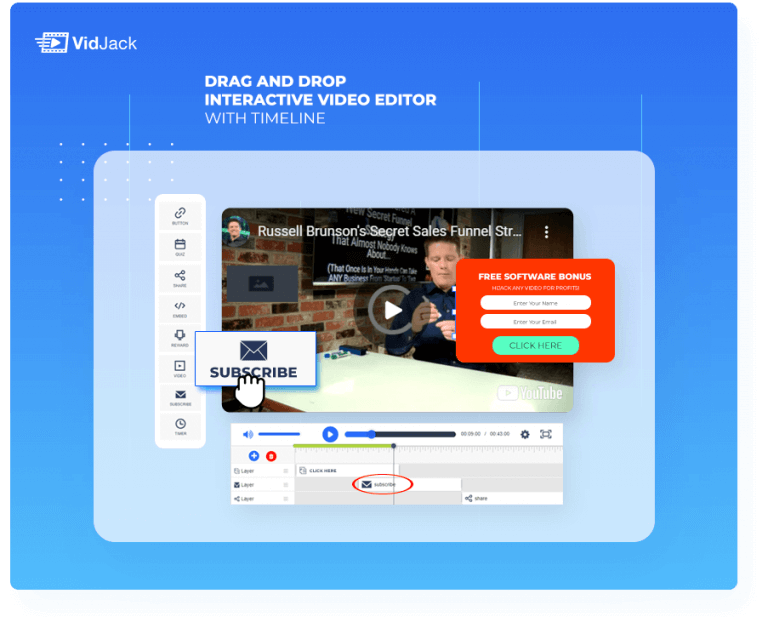768x628 pixels.
Task: Select the image placeholder on the video
Action: pyautogui.click(x=262, y=284)
